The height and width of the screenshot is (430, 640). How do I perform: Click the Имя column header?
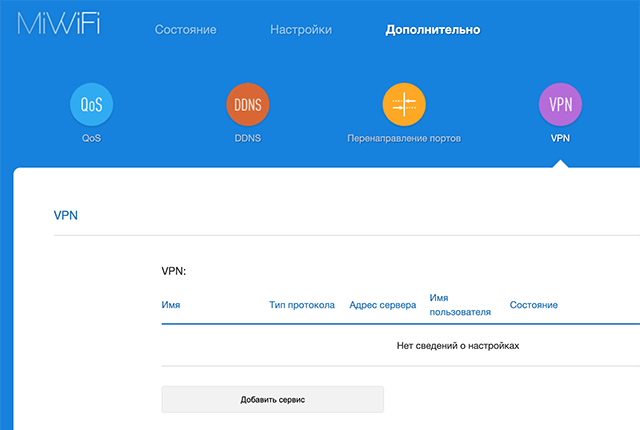(171, 305)
